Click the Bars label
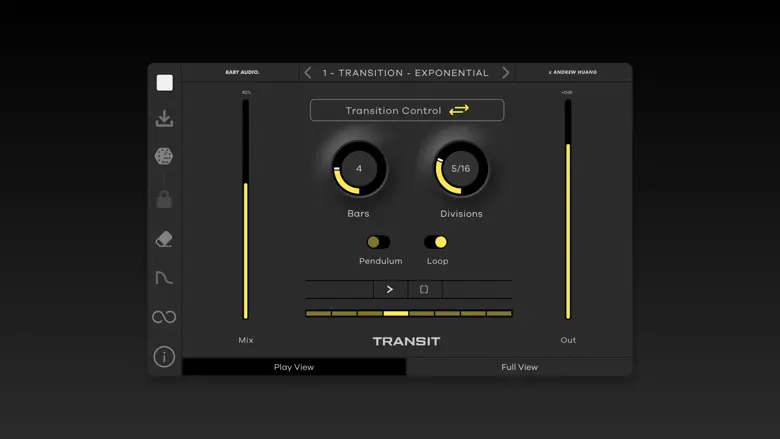 click(358, 213)
